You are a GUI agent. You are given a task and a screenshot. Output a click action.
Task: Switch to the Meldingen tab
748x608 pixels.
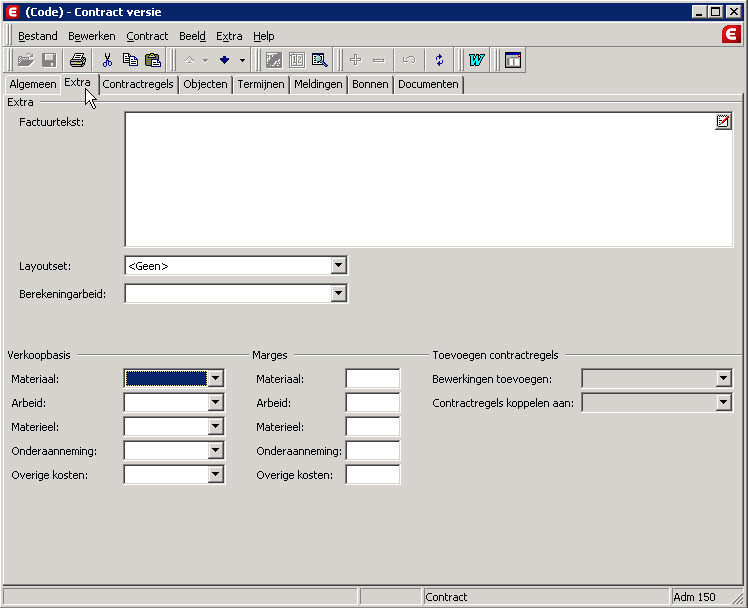318,84
